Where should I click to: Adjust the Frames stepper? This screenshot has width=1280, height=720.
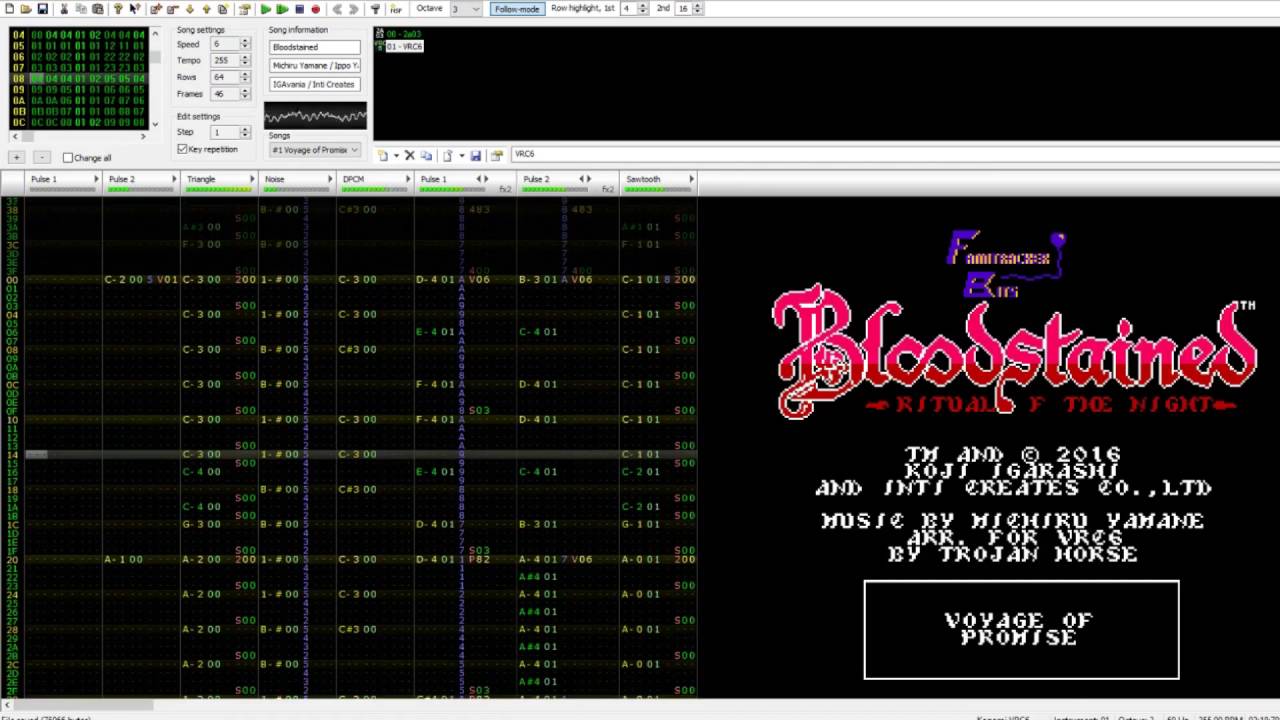(245, 93)
